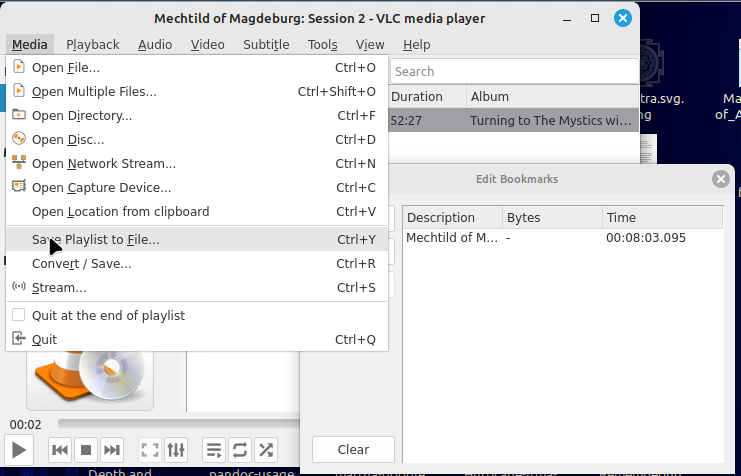Open the View menu
Screen dimensions: 741x476
coord(370,45)
